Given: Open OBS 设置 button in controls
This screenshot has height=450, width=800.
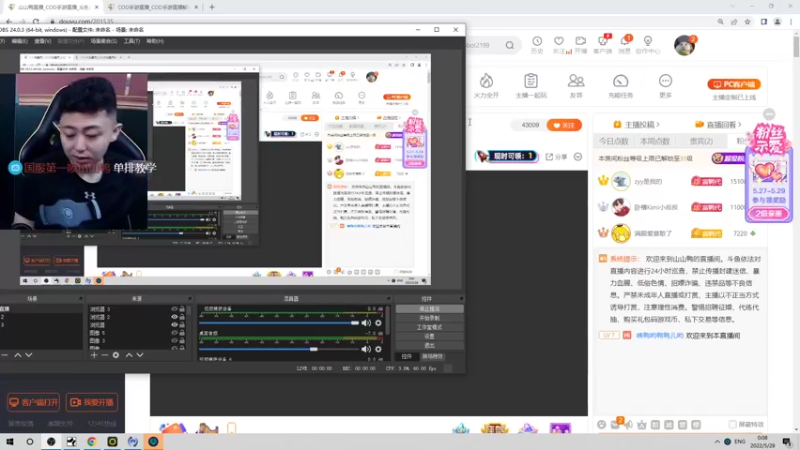Looking at the screenshot, I should (x=429, y=336).
